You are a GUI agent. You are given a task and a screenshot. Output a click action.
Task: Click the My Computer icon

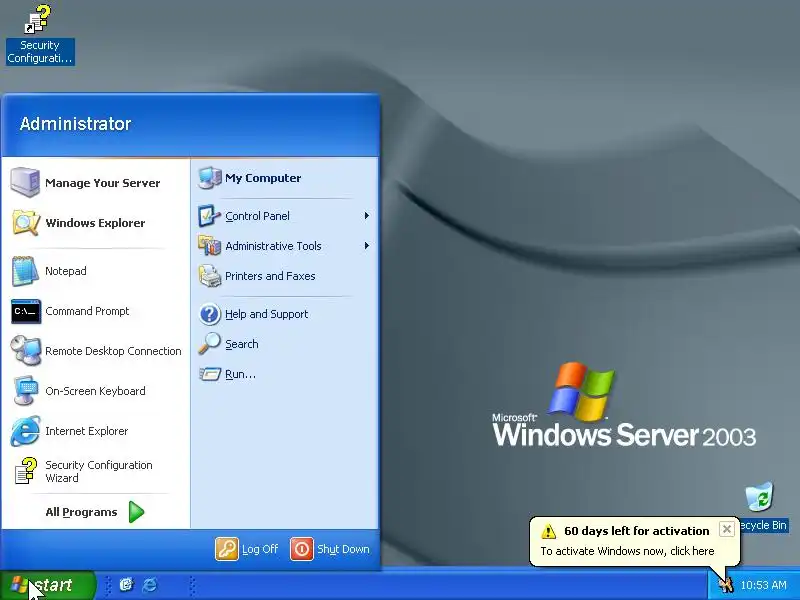click(x=210, y=178)
